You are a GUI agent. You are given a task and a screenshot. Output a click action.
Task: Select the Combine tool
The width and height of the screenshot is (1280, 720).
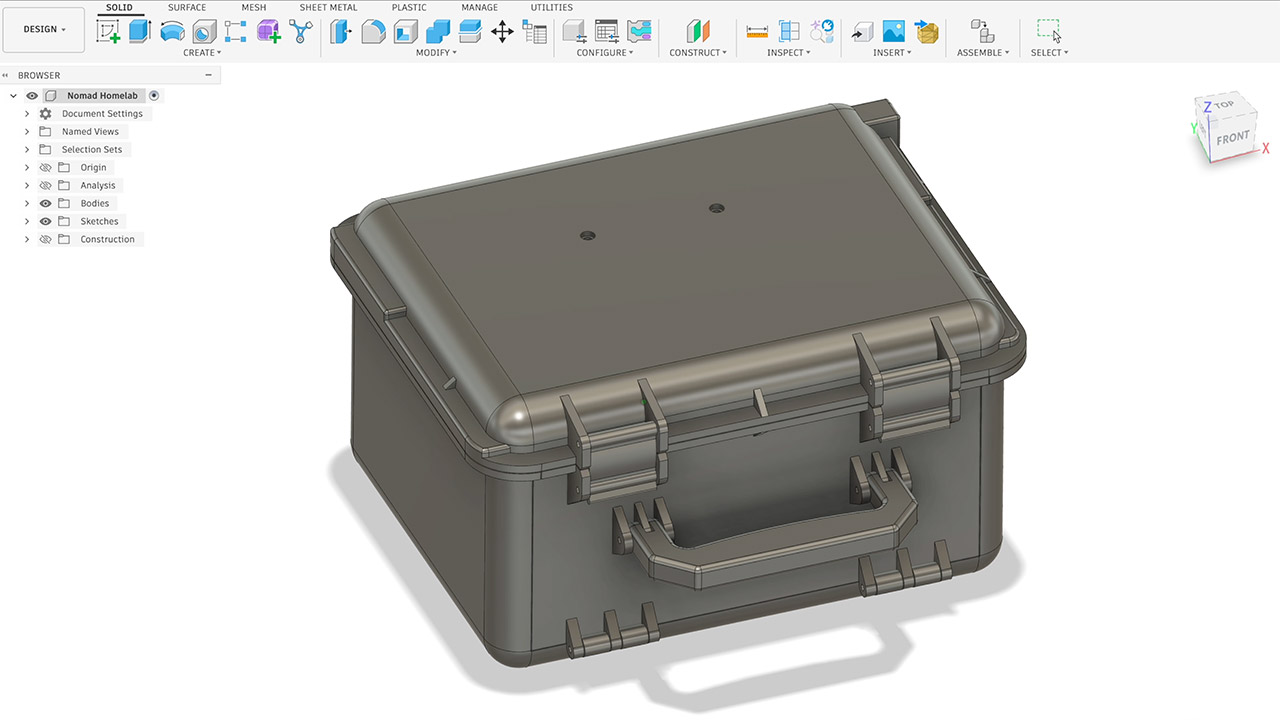437,31
